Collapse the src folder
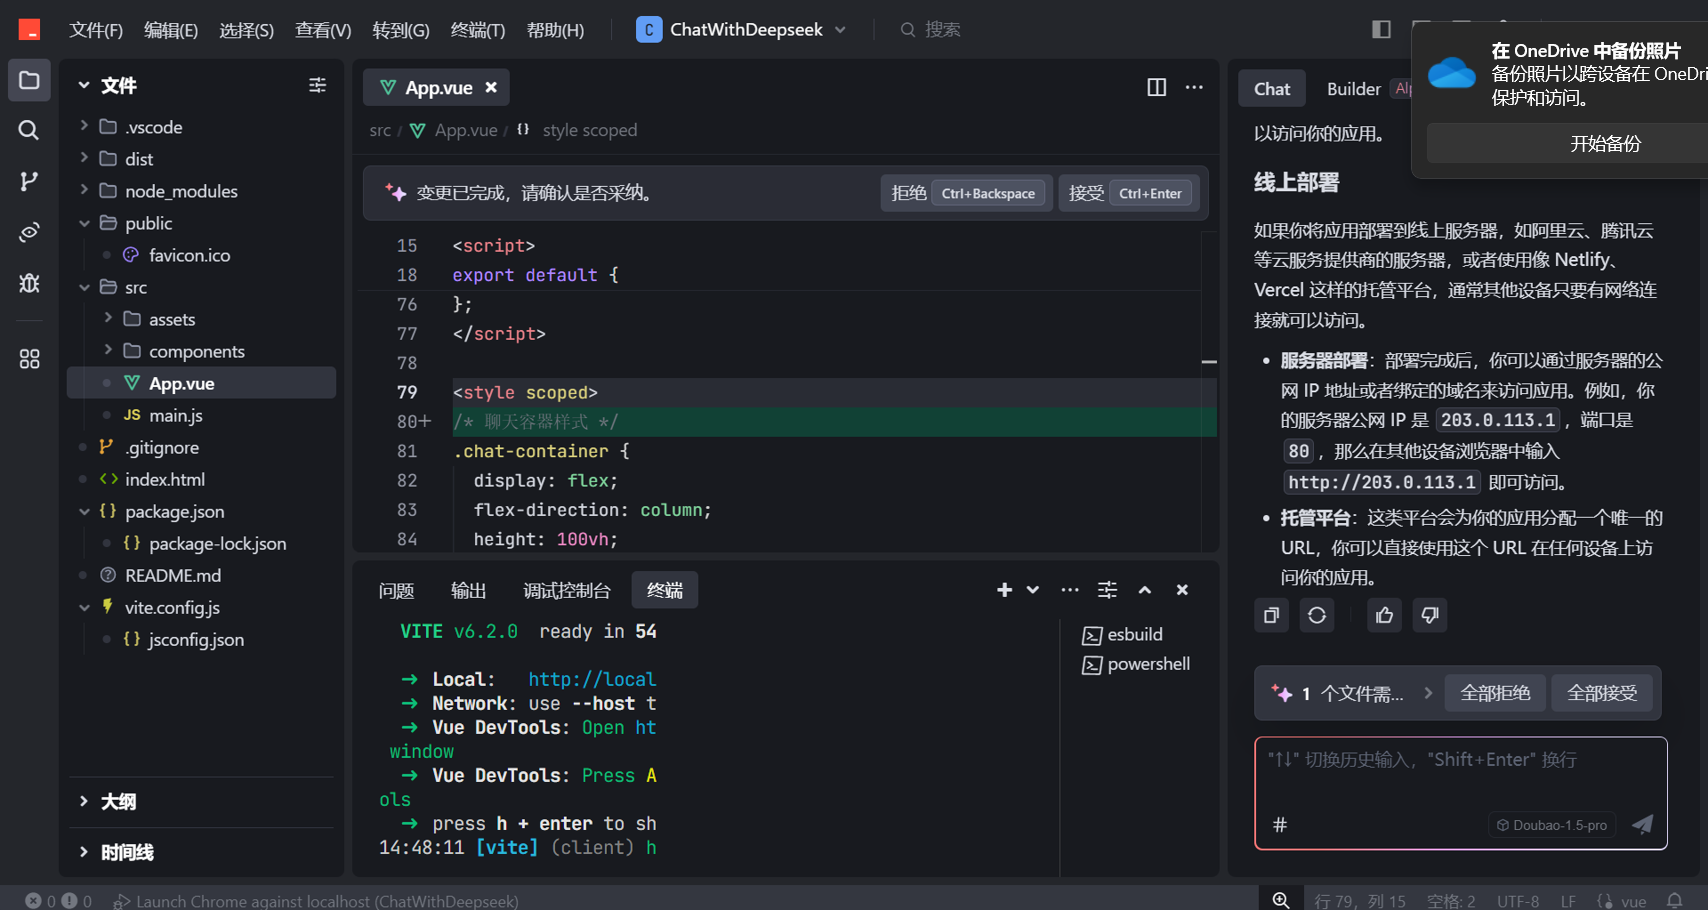Image resolution: width=1708 pixels, height=910 pixels. (x=84, y=287)
